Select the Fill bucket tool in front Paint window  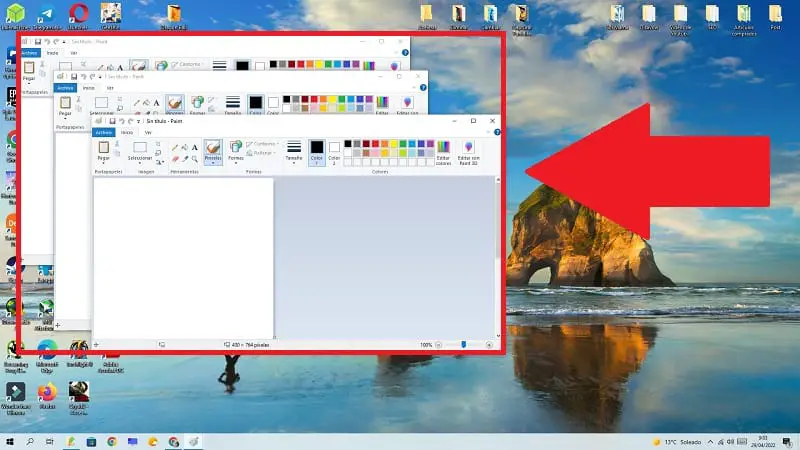point(185,147)
